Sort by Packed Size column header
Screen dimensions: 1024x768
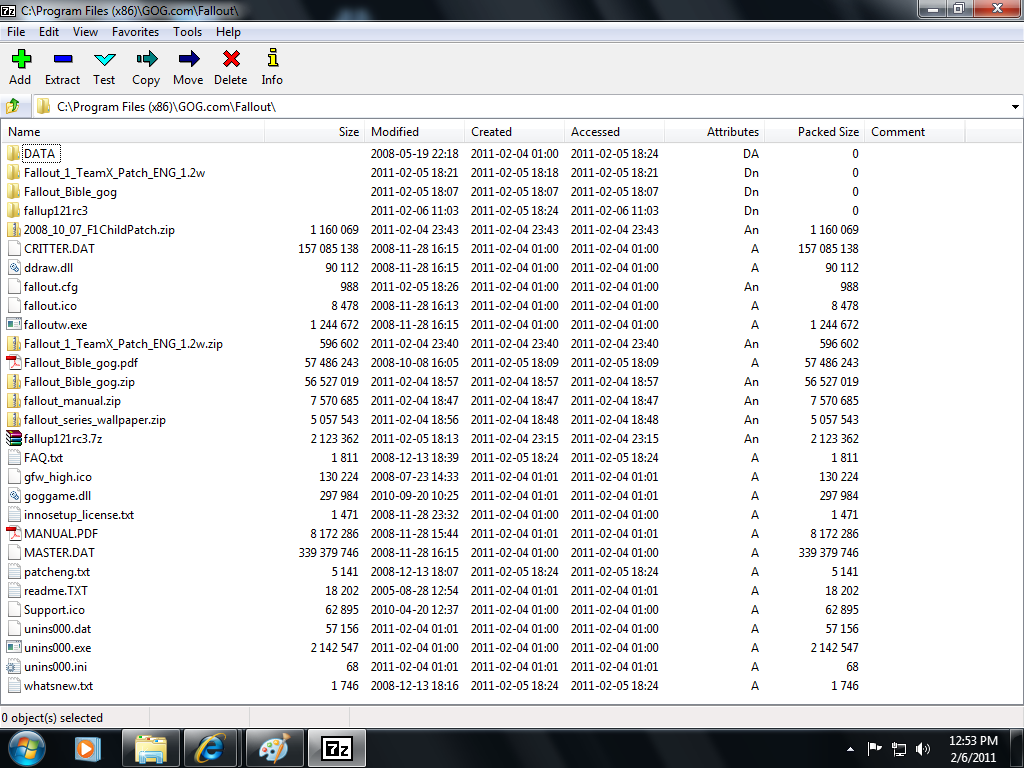pyautogui.click(x=814, y=132)
